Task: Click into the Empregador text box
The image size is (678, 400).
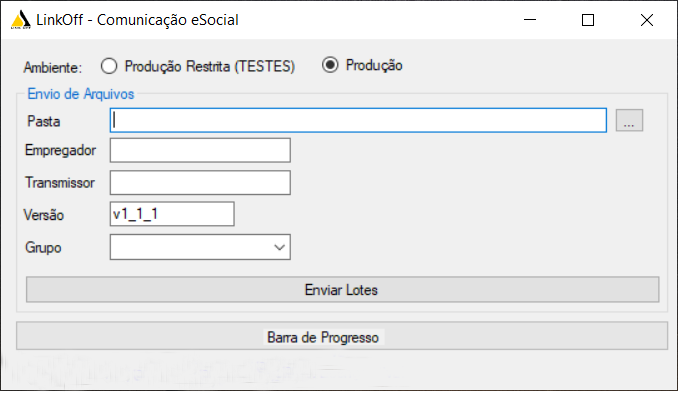Action: click(200, 150)
